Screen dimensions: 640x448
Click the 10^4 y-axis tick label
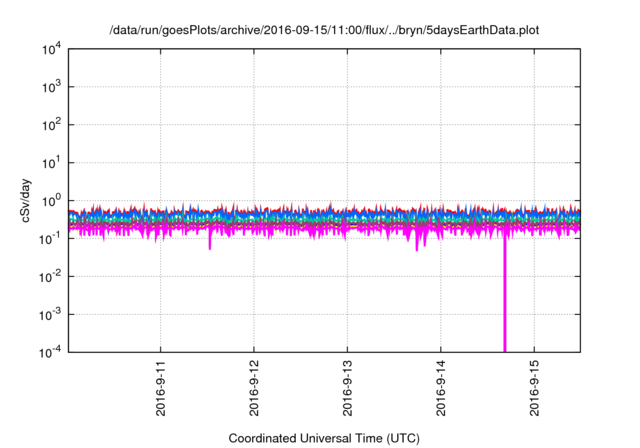point(51,49)
